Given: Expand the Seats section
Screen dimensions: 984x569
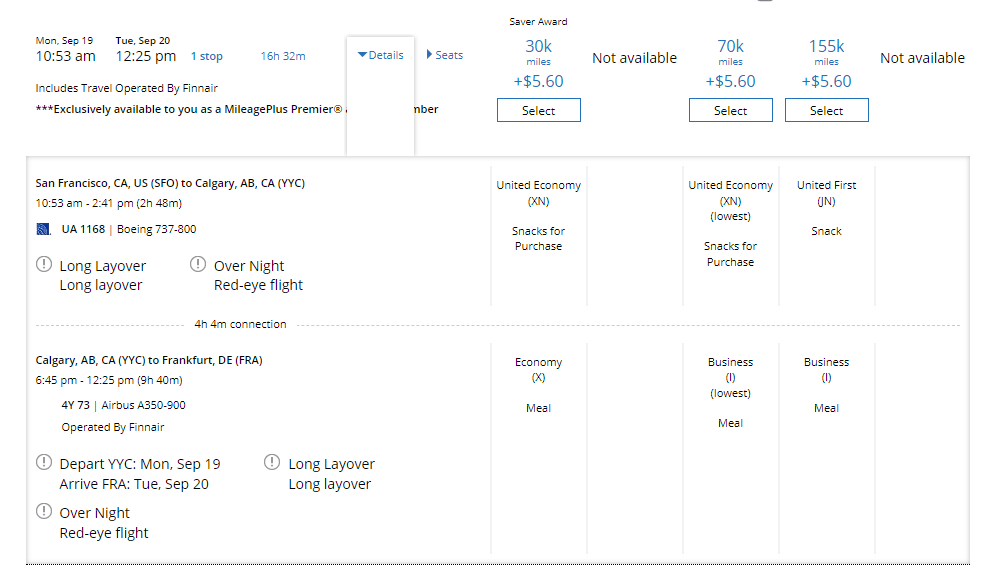Looking at the screenshot, I should click(x=445, y=55).
